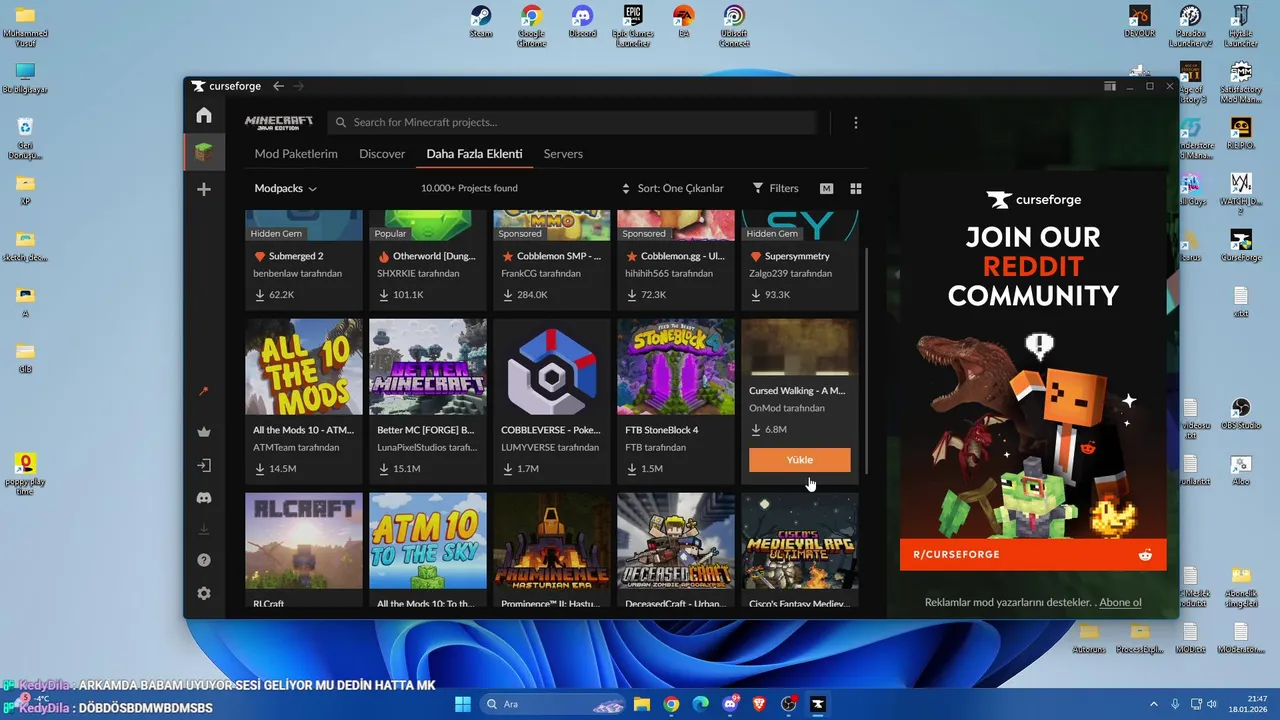Add a new game via plus icon
This screenshot has width=1280, height=720.
pyautogui.click(x=204, y=189)
